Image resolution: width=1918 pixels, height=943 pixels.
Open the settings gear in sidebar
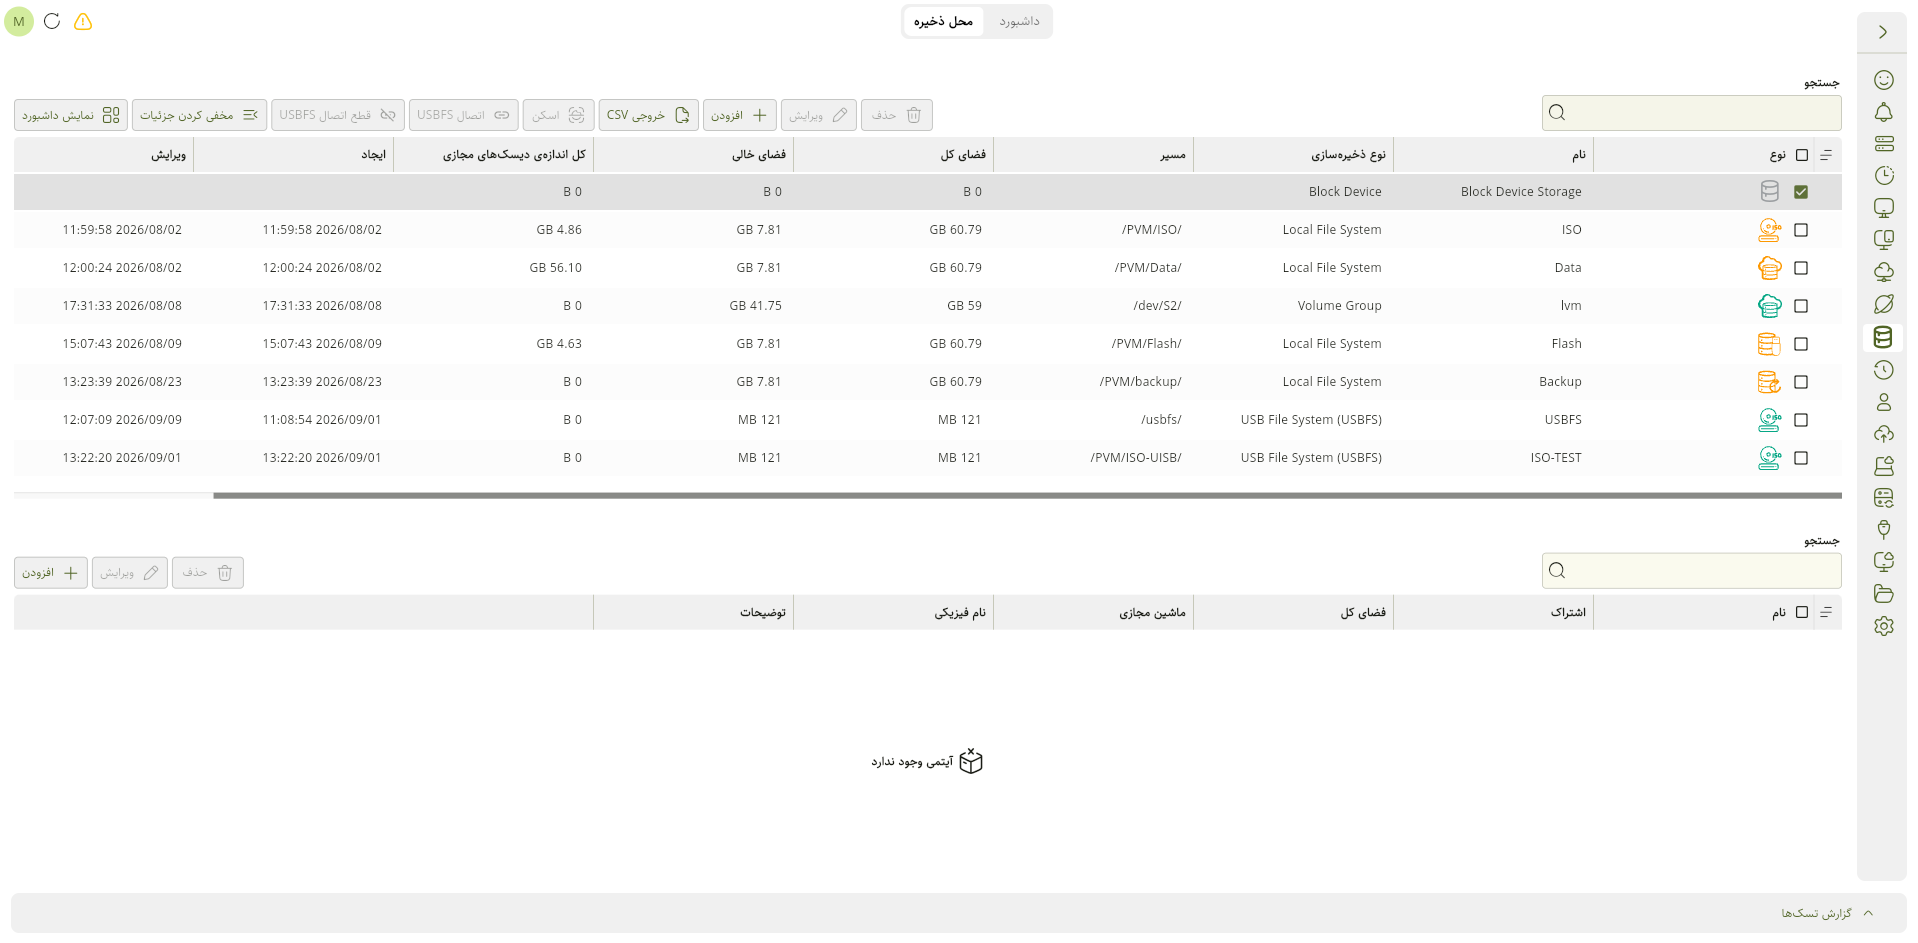[x=1883, y=626]
